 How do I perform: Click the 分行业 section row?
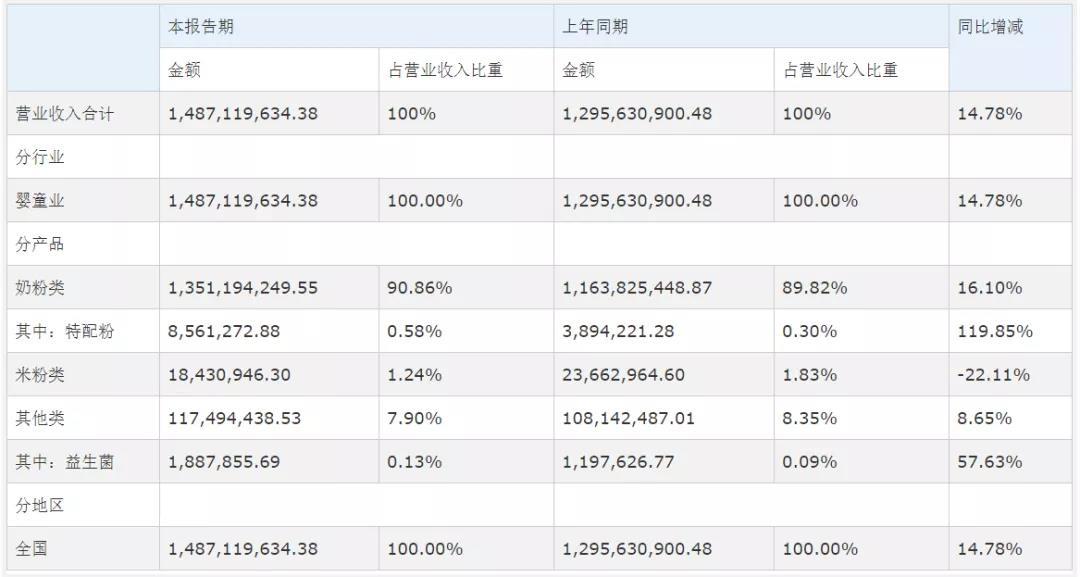(41, 158)
